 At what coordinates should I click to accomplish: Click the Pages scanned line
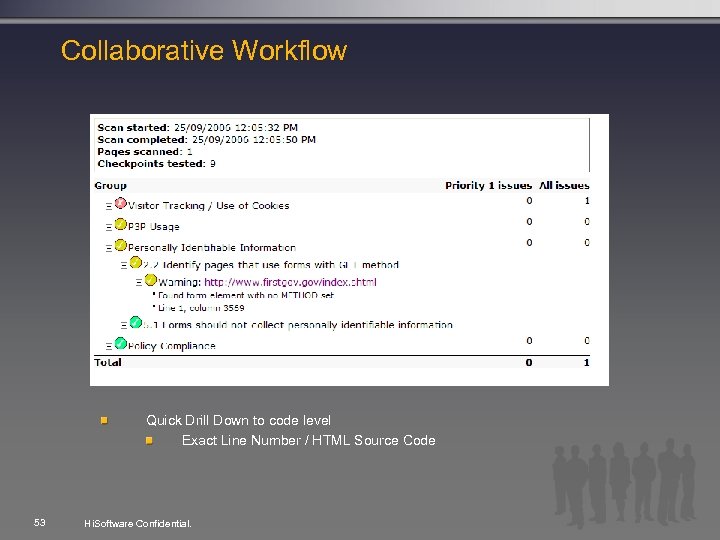point(145,152)
